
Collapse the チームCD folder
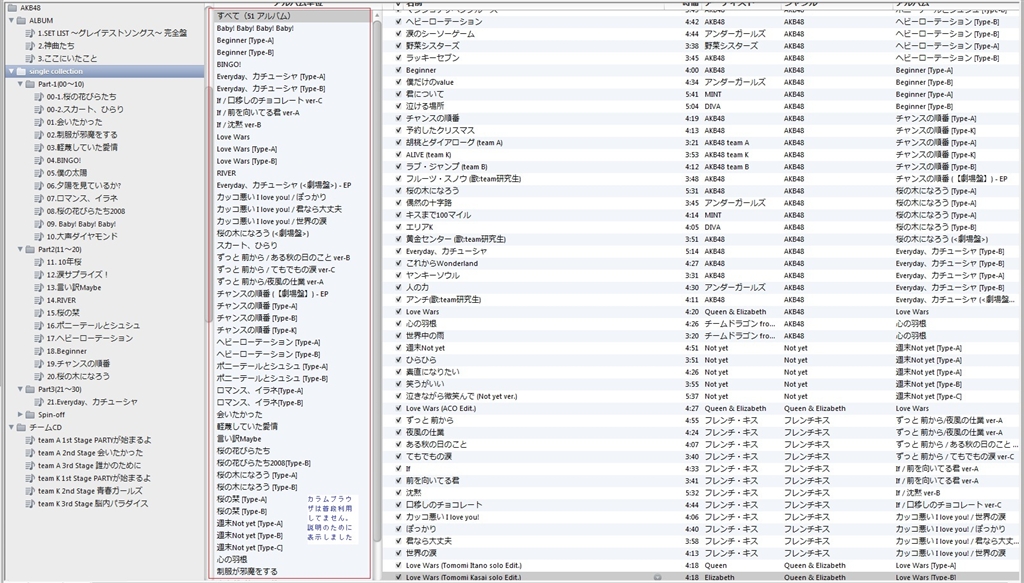point(12,428)
